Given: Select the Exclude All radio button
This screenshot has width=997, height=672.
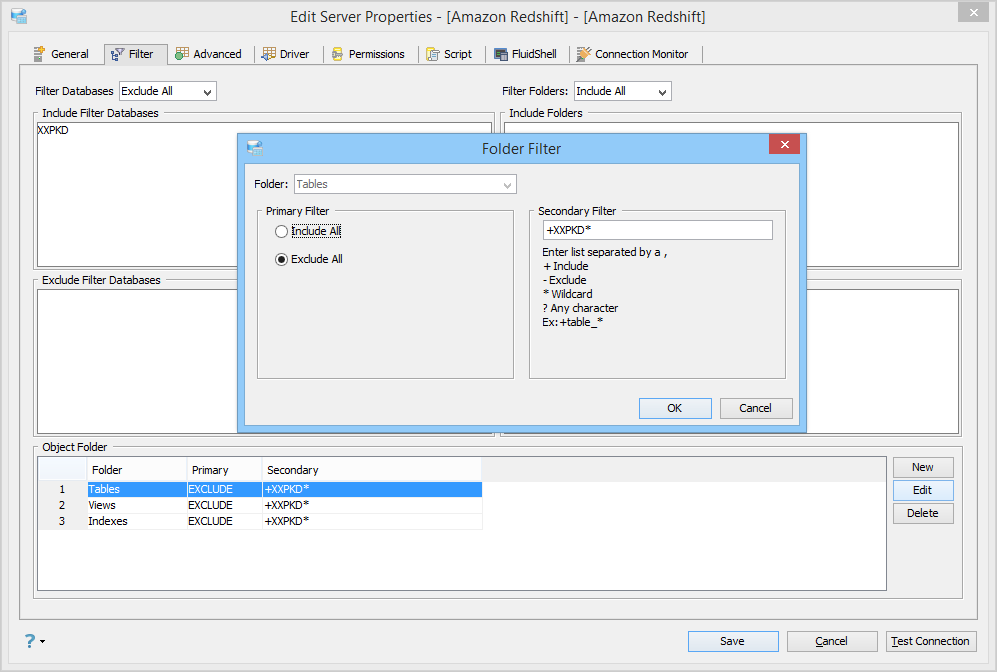Looking at the screenshot, I should (281, 259).
